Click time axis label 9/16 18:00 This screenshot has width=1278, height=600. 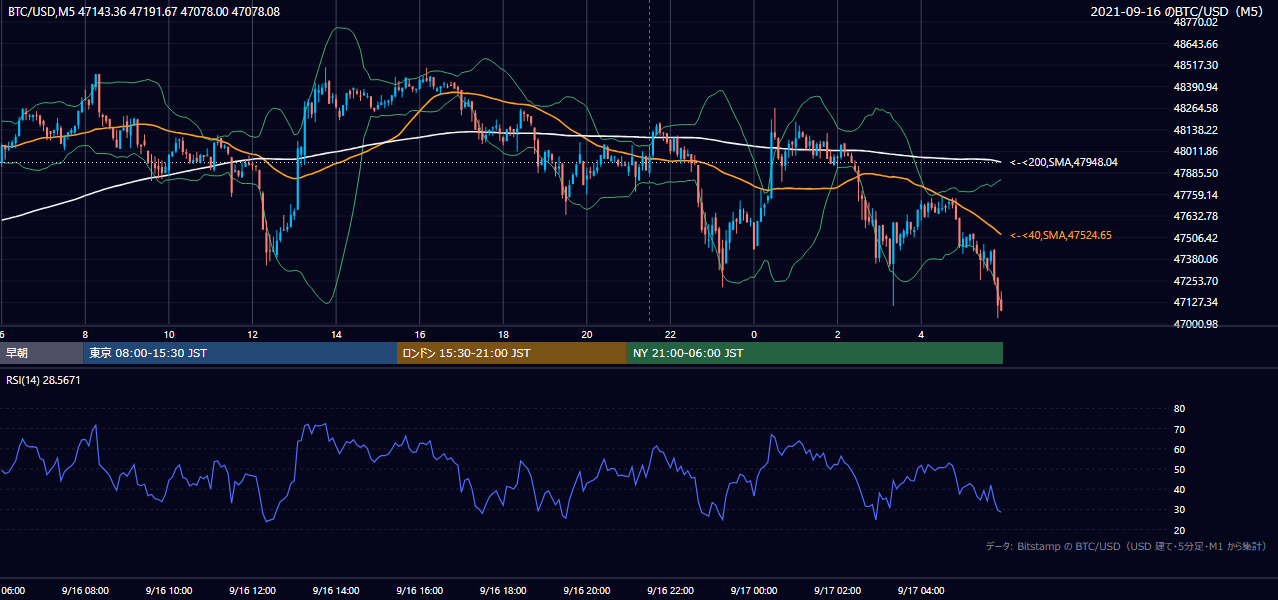[x=503, y=591]
